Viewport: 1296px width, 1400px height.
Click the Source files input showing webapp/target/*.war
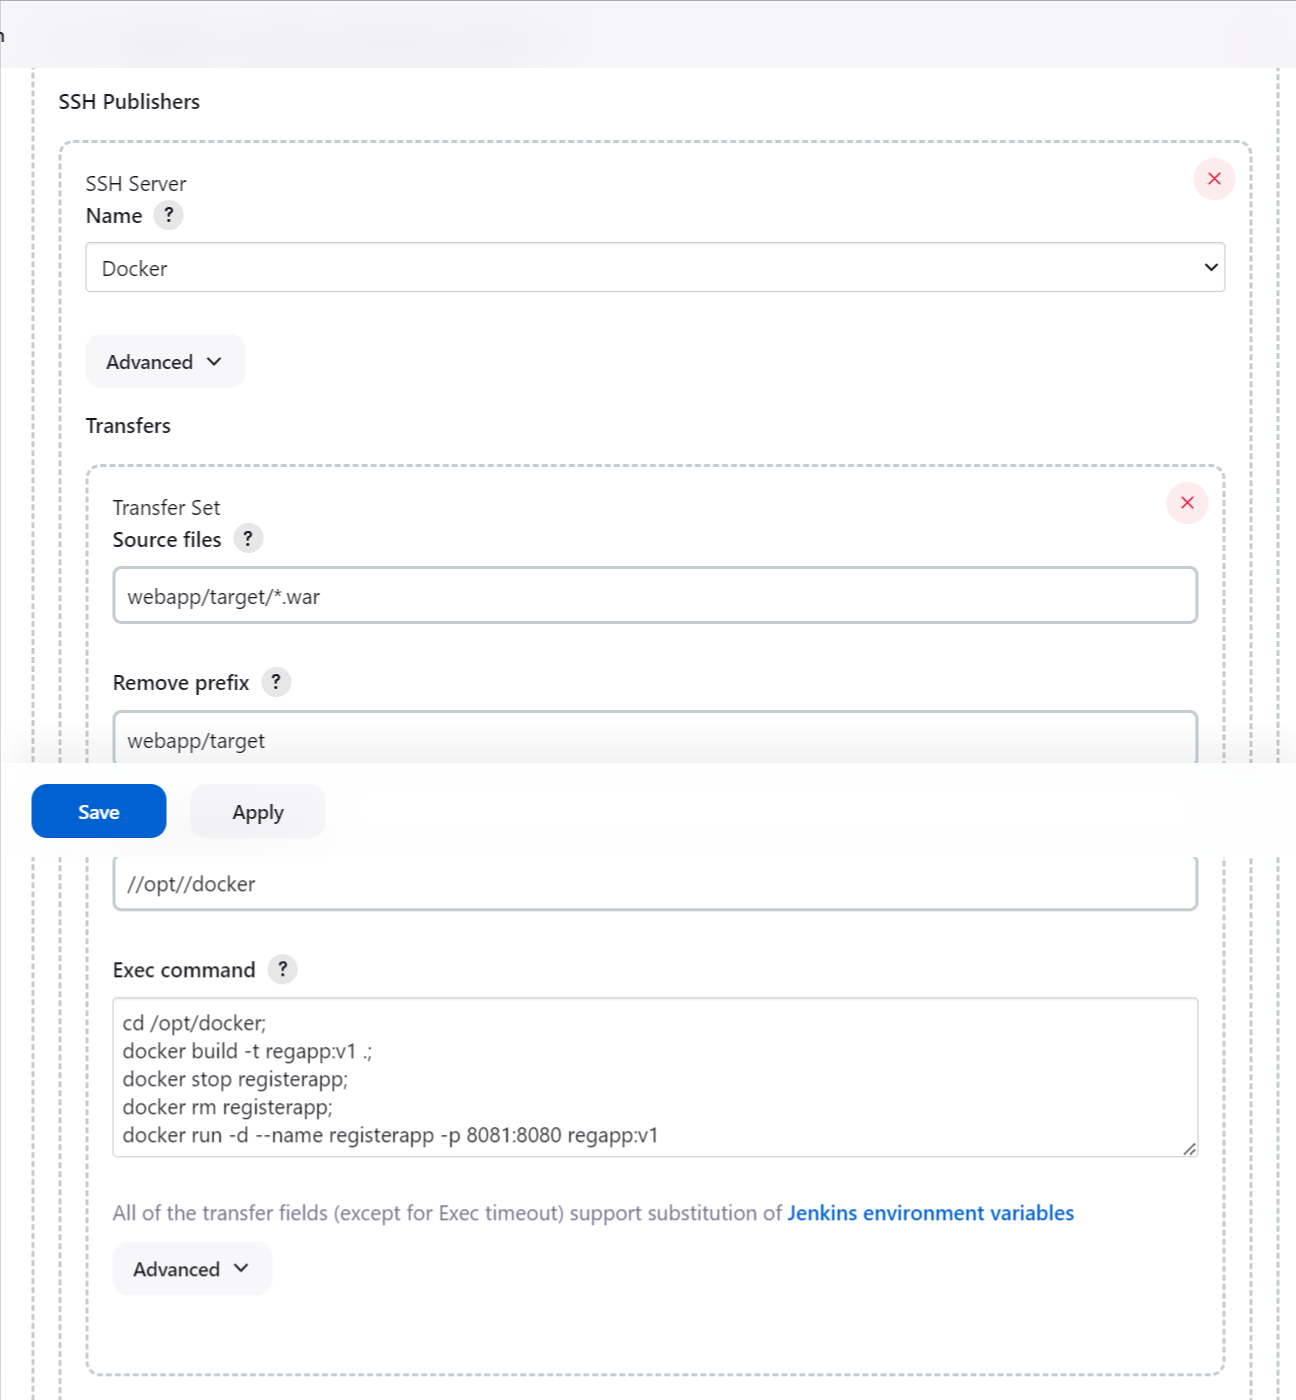[x=655, y=595]
